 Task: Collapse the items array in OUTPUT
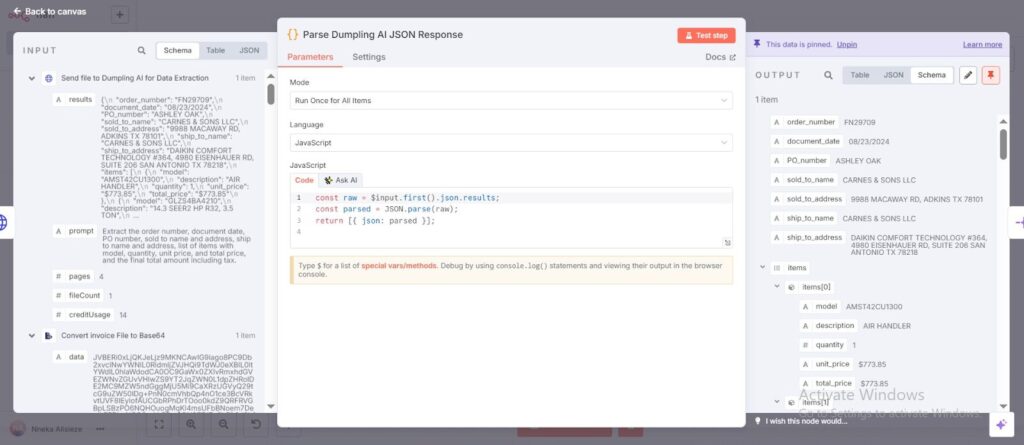click(x=763, y=268)
